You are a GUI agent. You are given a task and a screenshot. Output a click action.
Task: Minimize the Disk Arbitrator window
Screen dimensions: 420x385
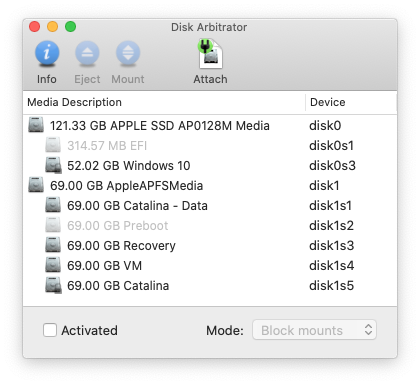(x=53, y=27)
